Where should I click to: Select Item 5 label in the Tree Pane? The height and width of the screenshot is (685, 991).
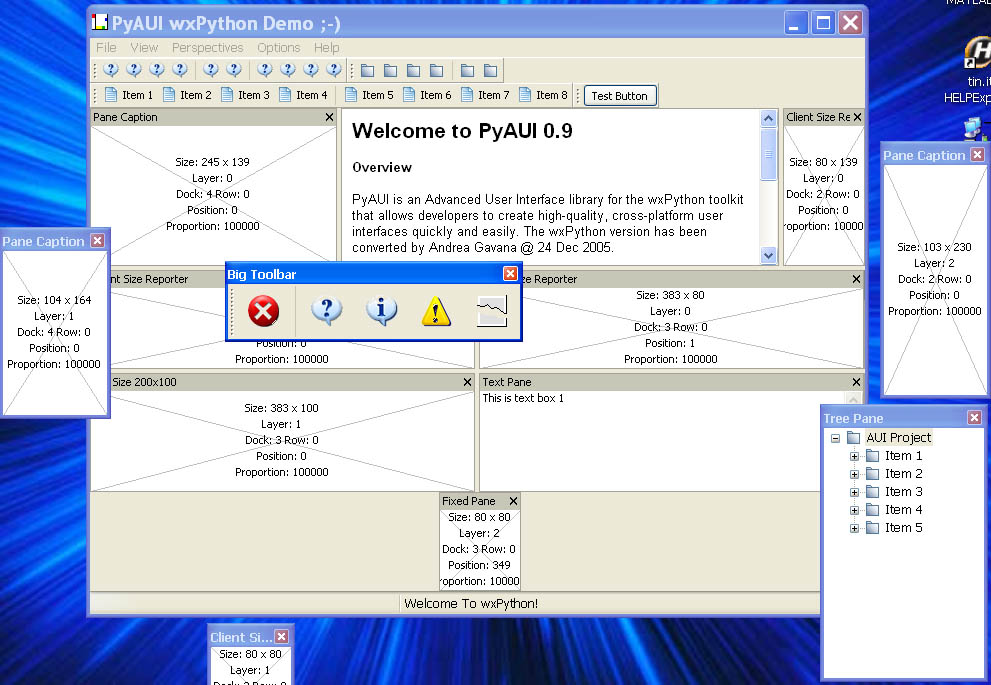pos(903,528)
